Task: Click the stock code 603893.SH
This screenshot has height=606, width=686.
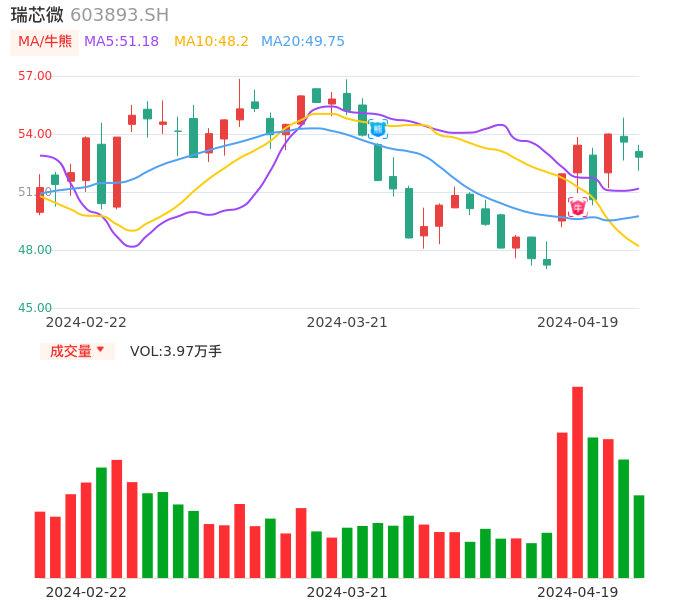Action: click(x=119, y=15)
